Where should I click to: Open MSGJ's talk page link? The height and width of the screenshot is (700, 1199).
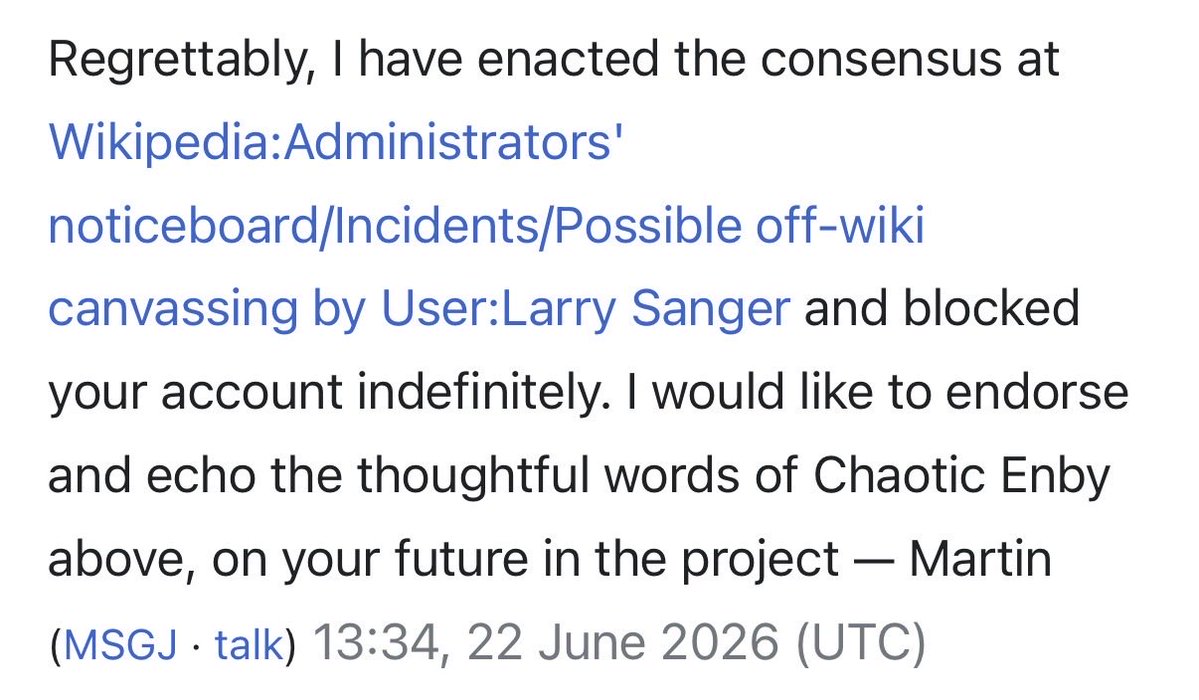click(x=249, y=644)
